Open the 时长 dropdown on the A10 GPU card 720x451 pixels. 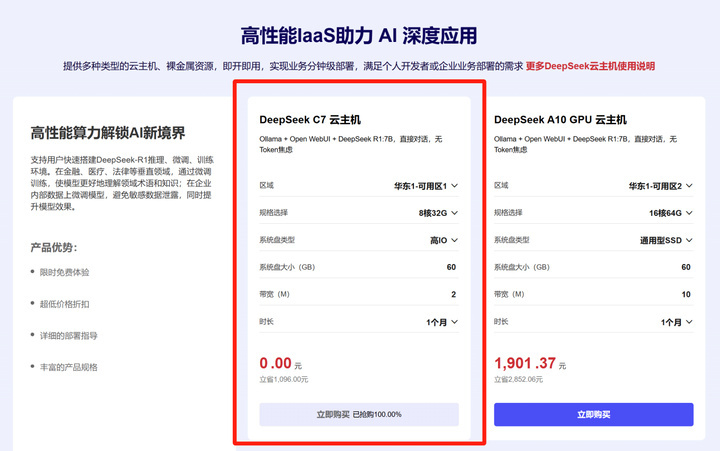pos(676,322)
